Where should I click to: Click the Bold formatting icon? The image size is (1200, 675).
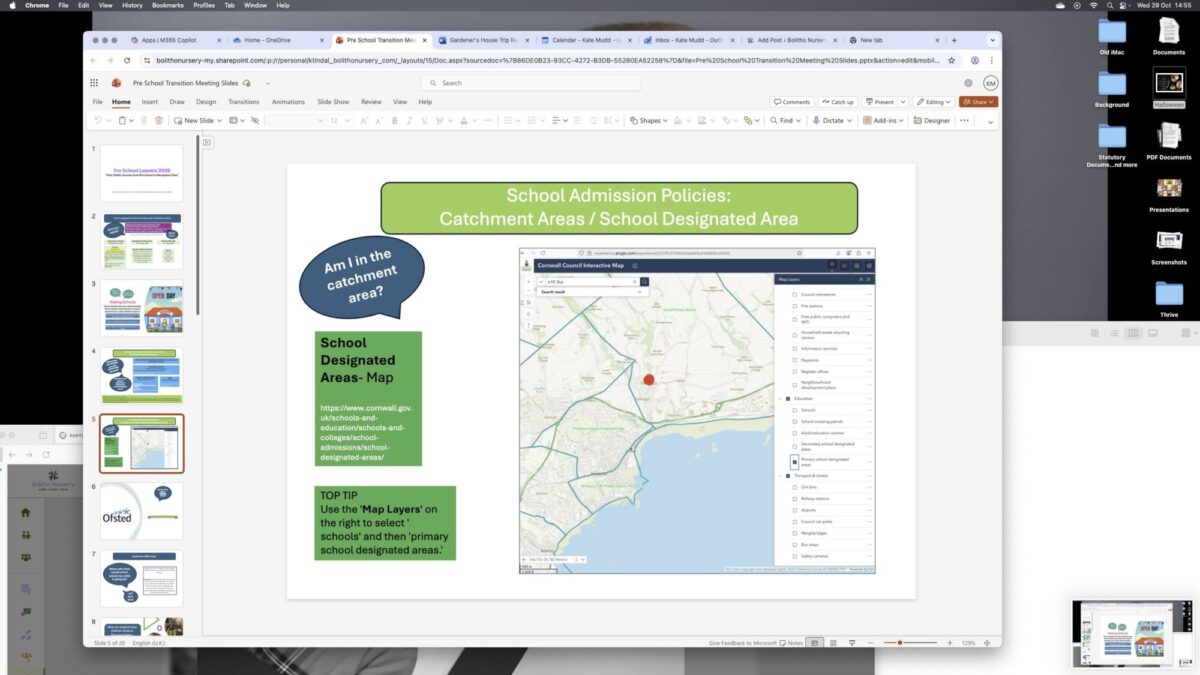click(x=394, y=120)
